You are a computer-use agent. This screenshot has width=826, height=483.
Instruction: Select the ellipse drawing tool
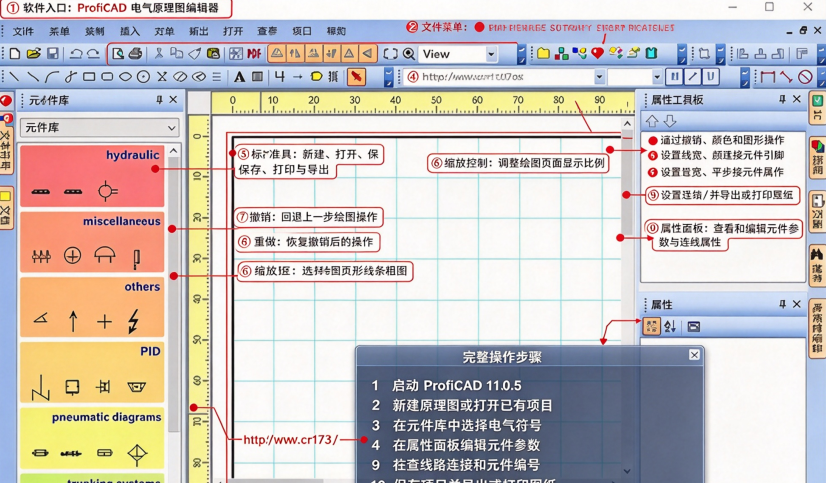coord(125,77)
